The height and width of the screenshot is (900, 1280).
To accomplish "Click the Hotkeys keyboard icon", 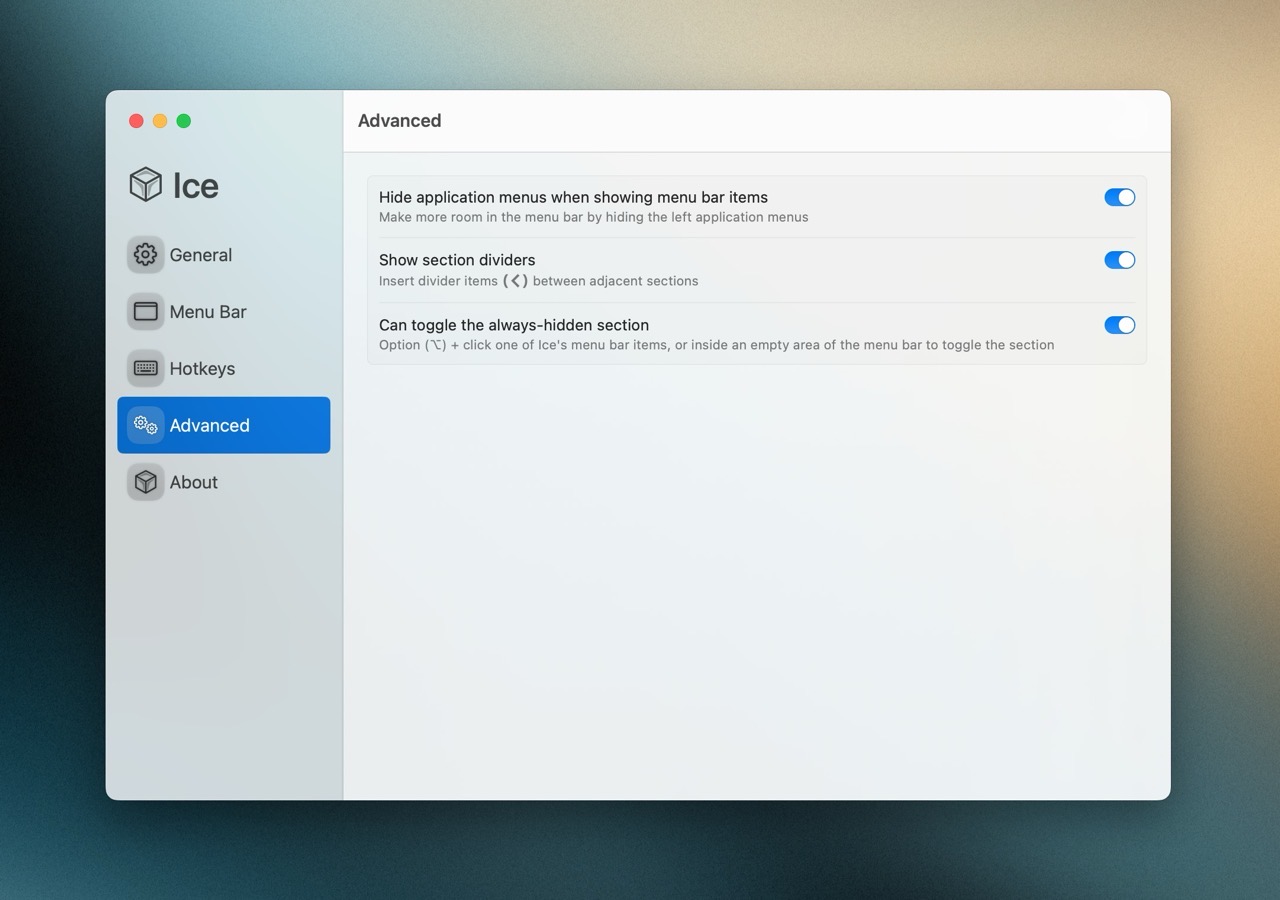I will pyautogui.click(x=146, y=368).
